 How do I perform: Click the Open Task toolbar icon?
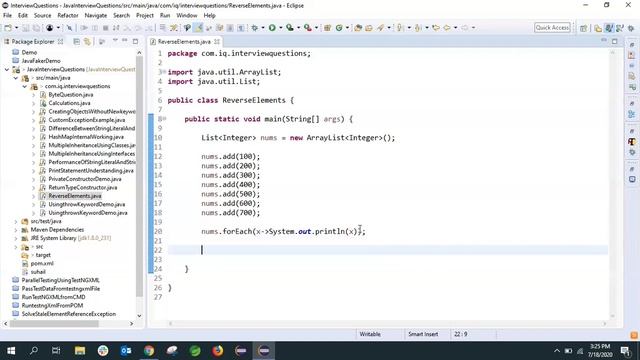point(369,28)
